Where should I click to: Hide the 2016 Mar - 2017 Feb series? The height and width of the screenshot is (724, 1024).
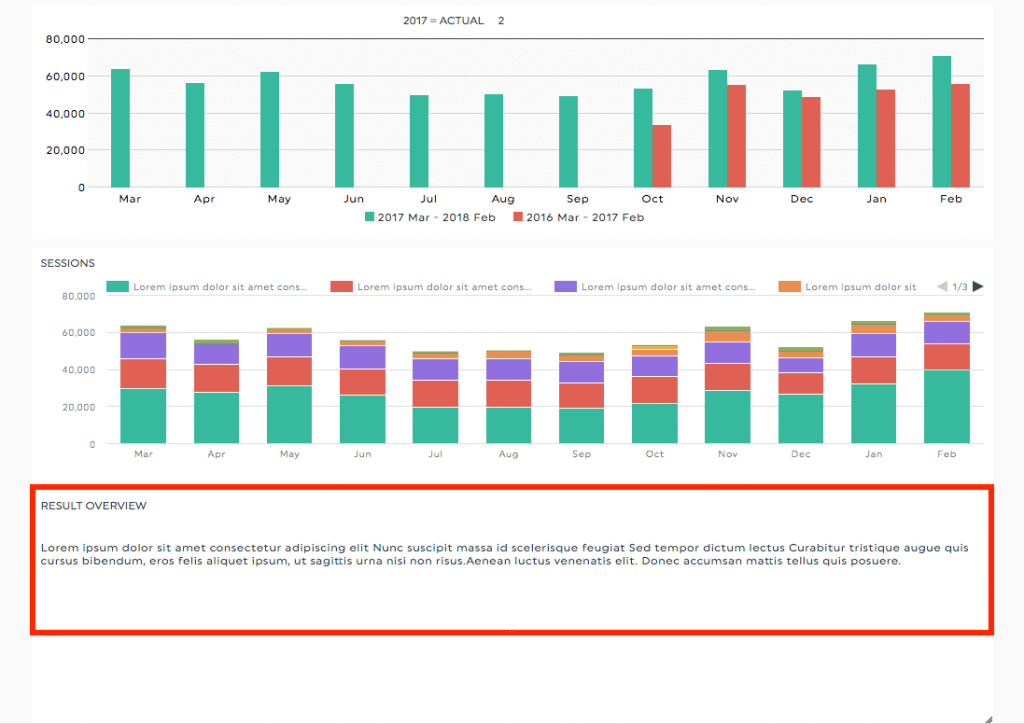coord(578,217)
